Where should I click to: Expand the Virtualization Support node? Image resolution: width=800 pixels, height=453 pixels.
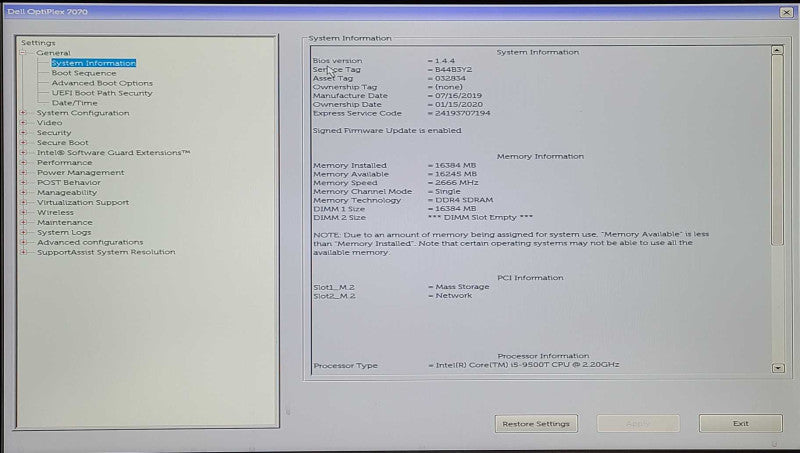23,202
